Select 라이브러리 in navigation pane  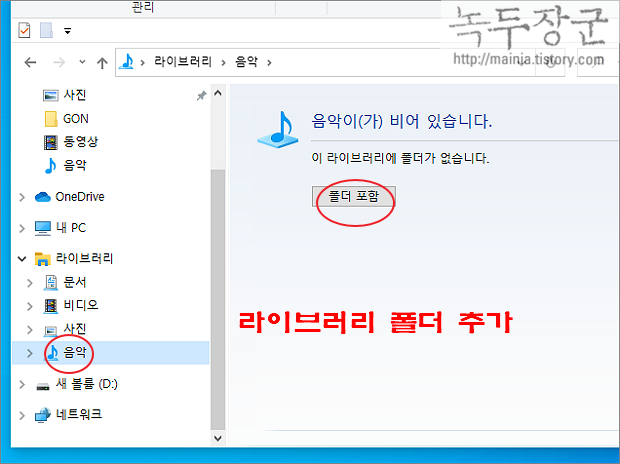84,258
